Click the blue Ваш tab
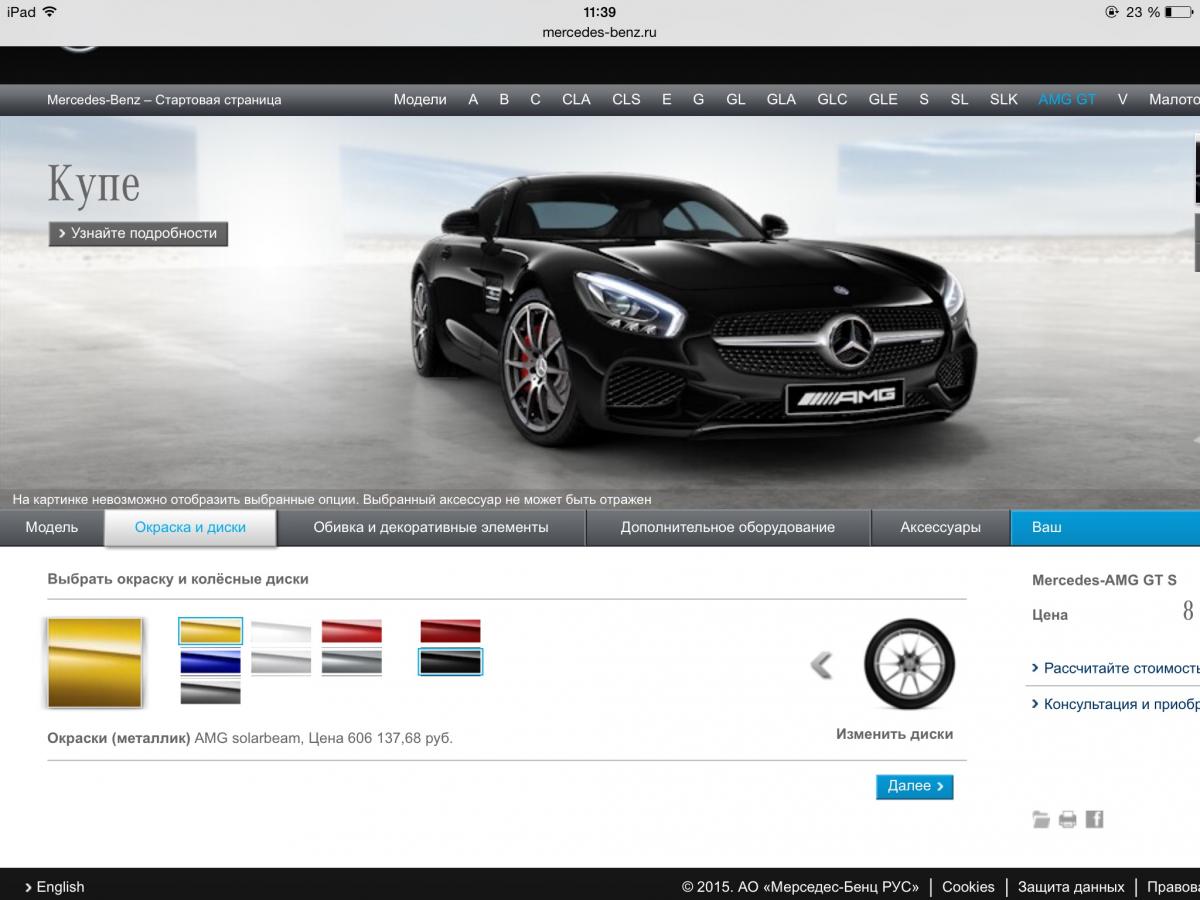This screenshot has width=1200, height=900. [x=1105, y=527]
